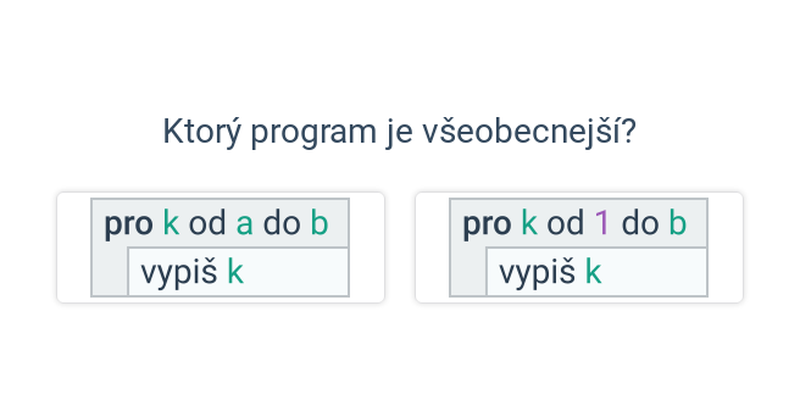The width and height of the screenshot is (800, 400).
Task: Click variable 'b' in the left program header
Action: click(319, 223)
